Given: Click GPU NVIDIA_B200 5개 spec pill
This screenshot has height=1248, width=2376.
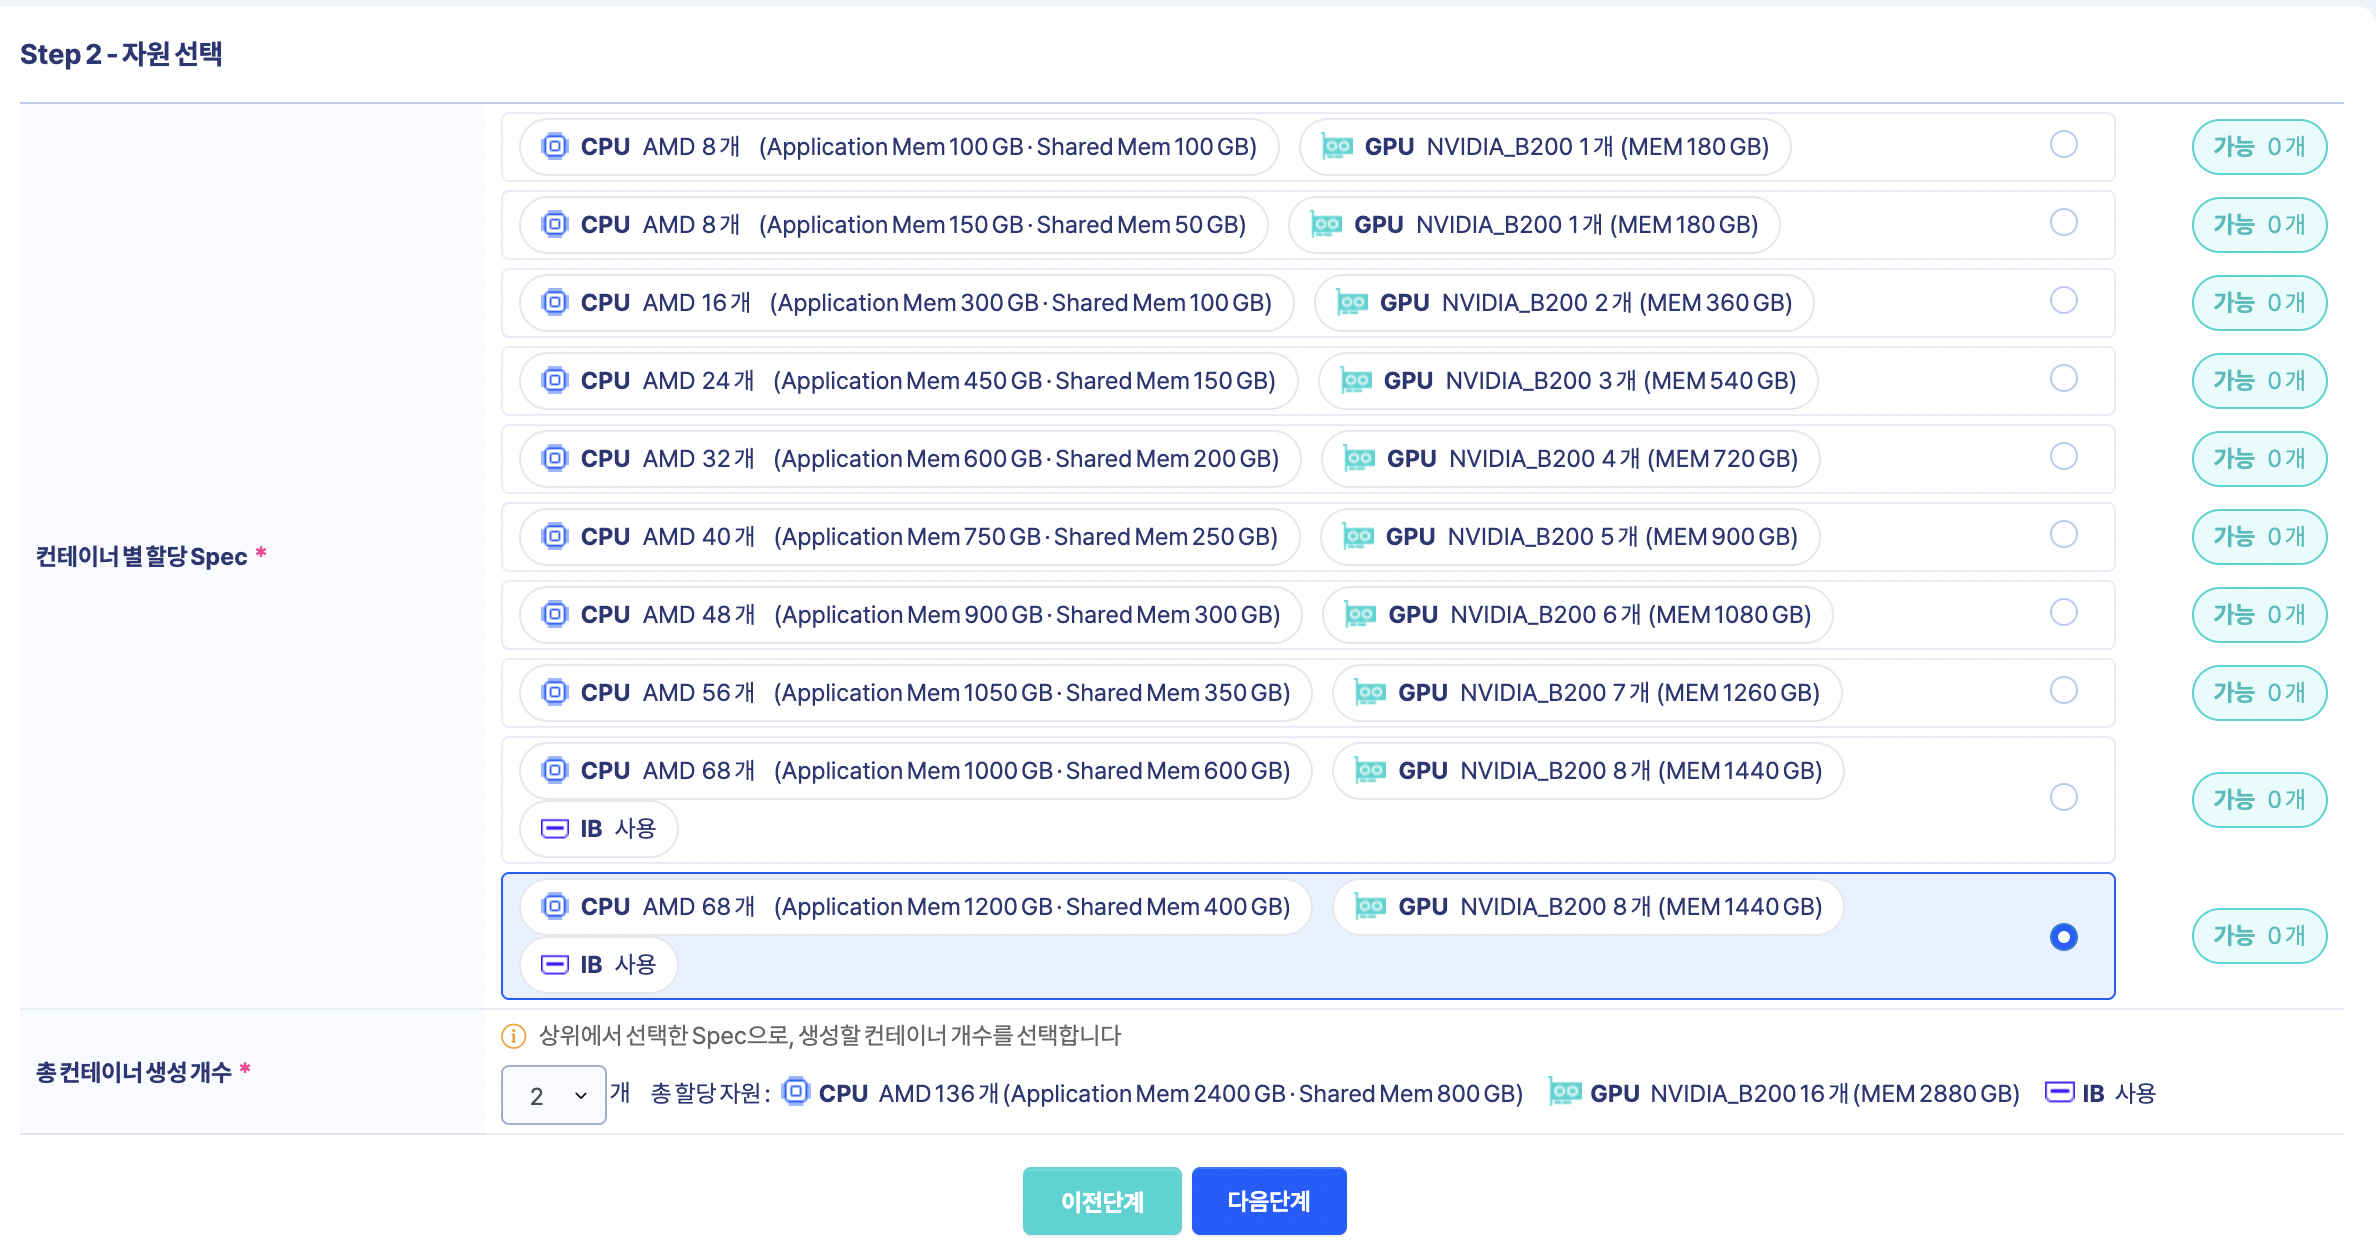Looking at the screenshot, I should (x=1569, y=537).
